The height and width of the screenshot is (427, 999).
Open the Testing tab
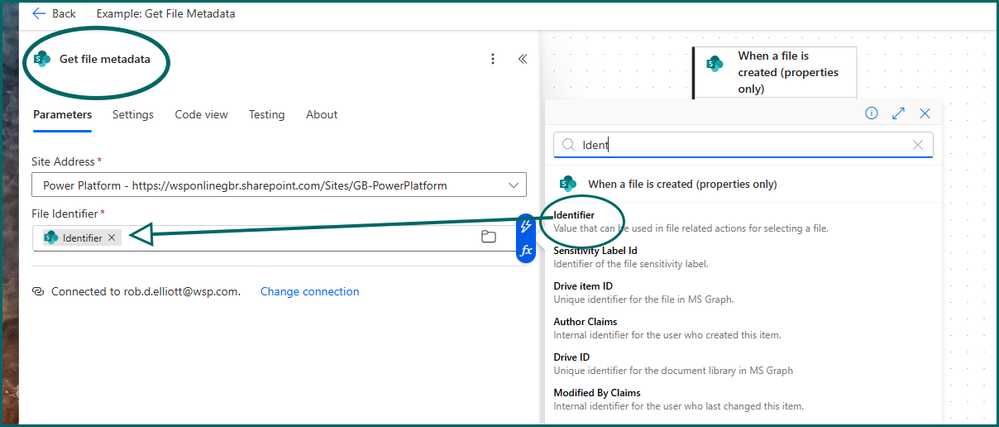[266, 115]
